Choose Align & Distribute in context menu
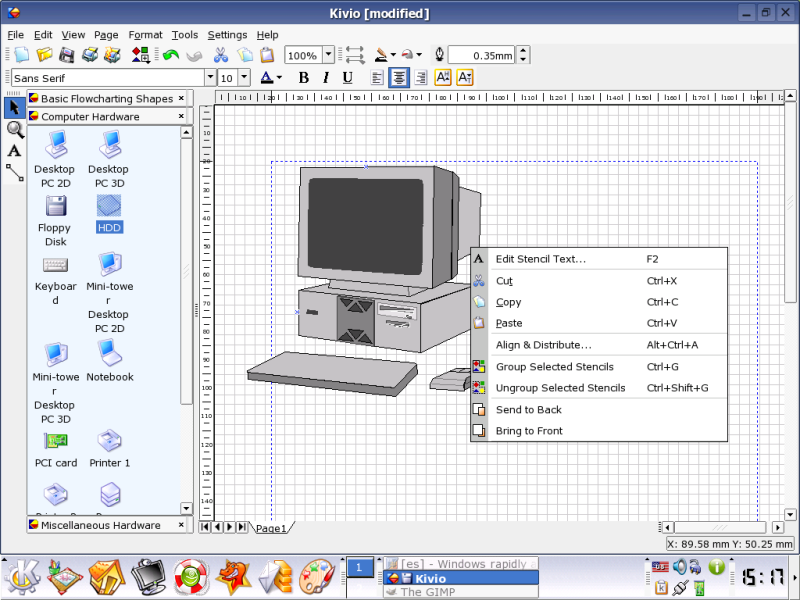This screenshot has width=800, height=600. click(599, 345)
